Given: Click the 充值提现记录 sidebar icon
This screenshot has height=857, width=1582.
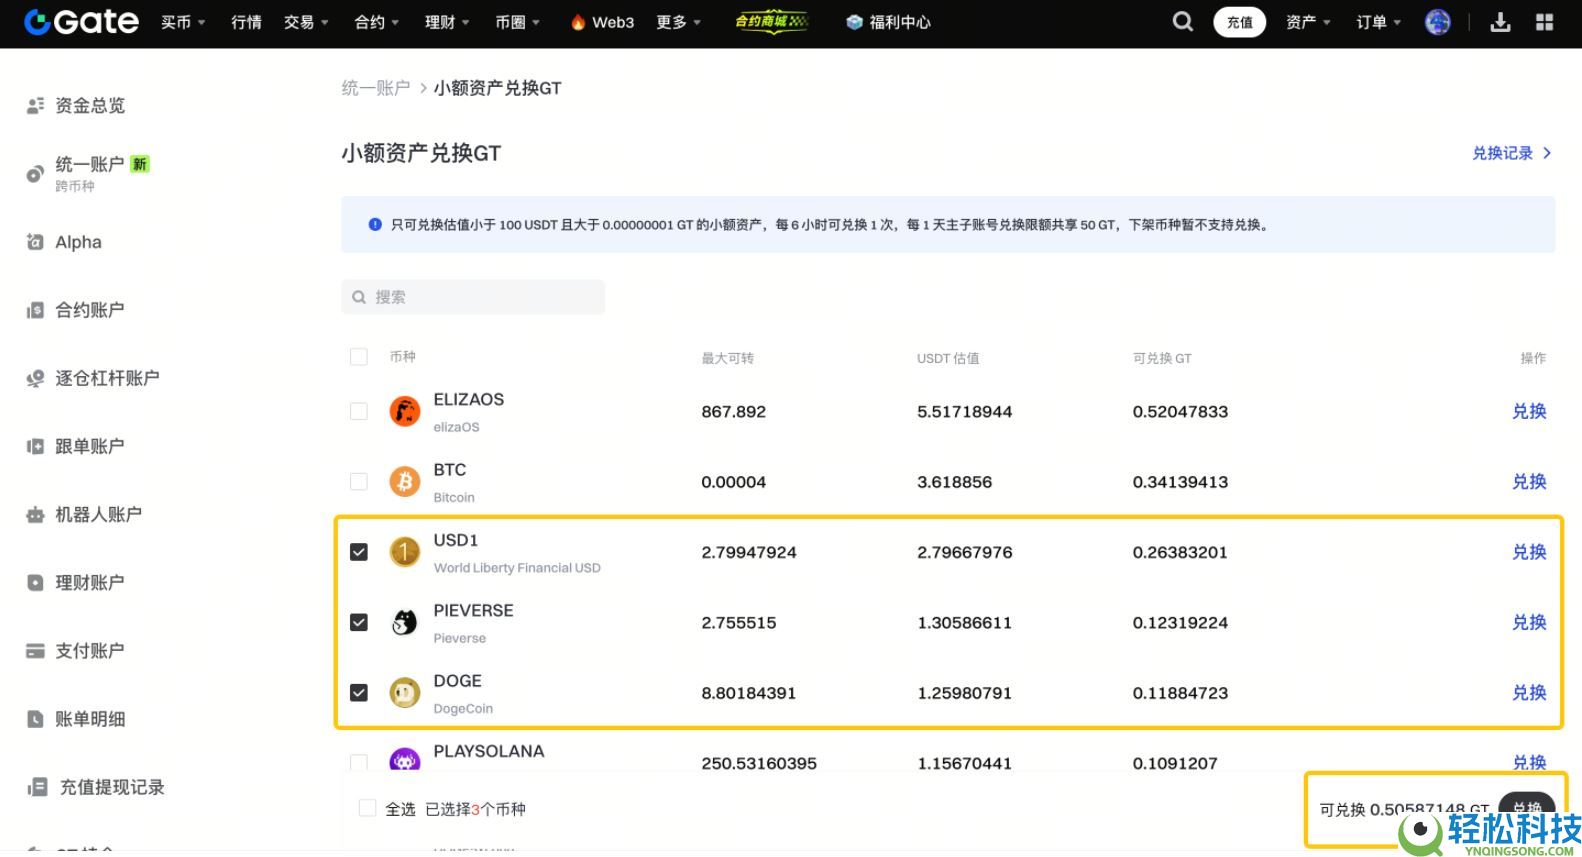Looking at the screenshot, I should [37, 787].
